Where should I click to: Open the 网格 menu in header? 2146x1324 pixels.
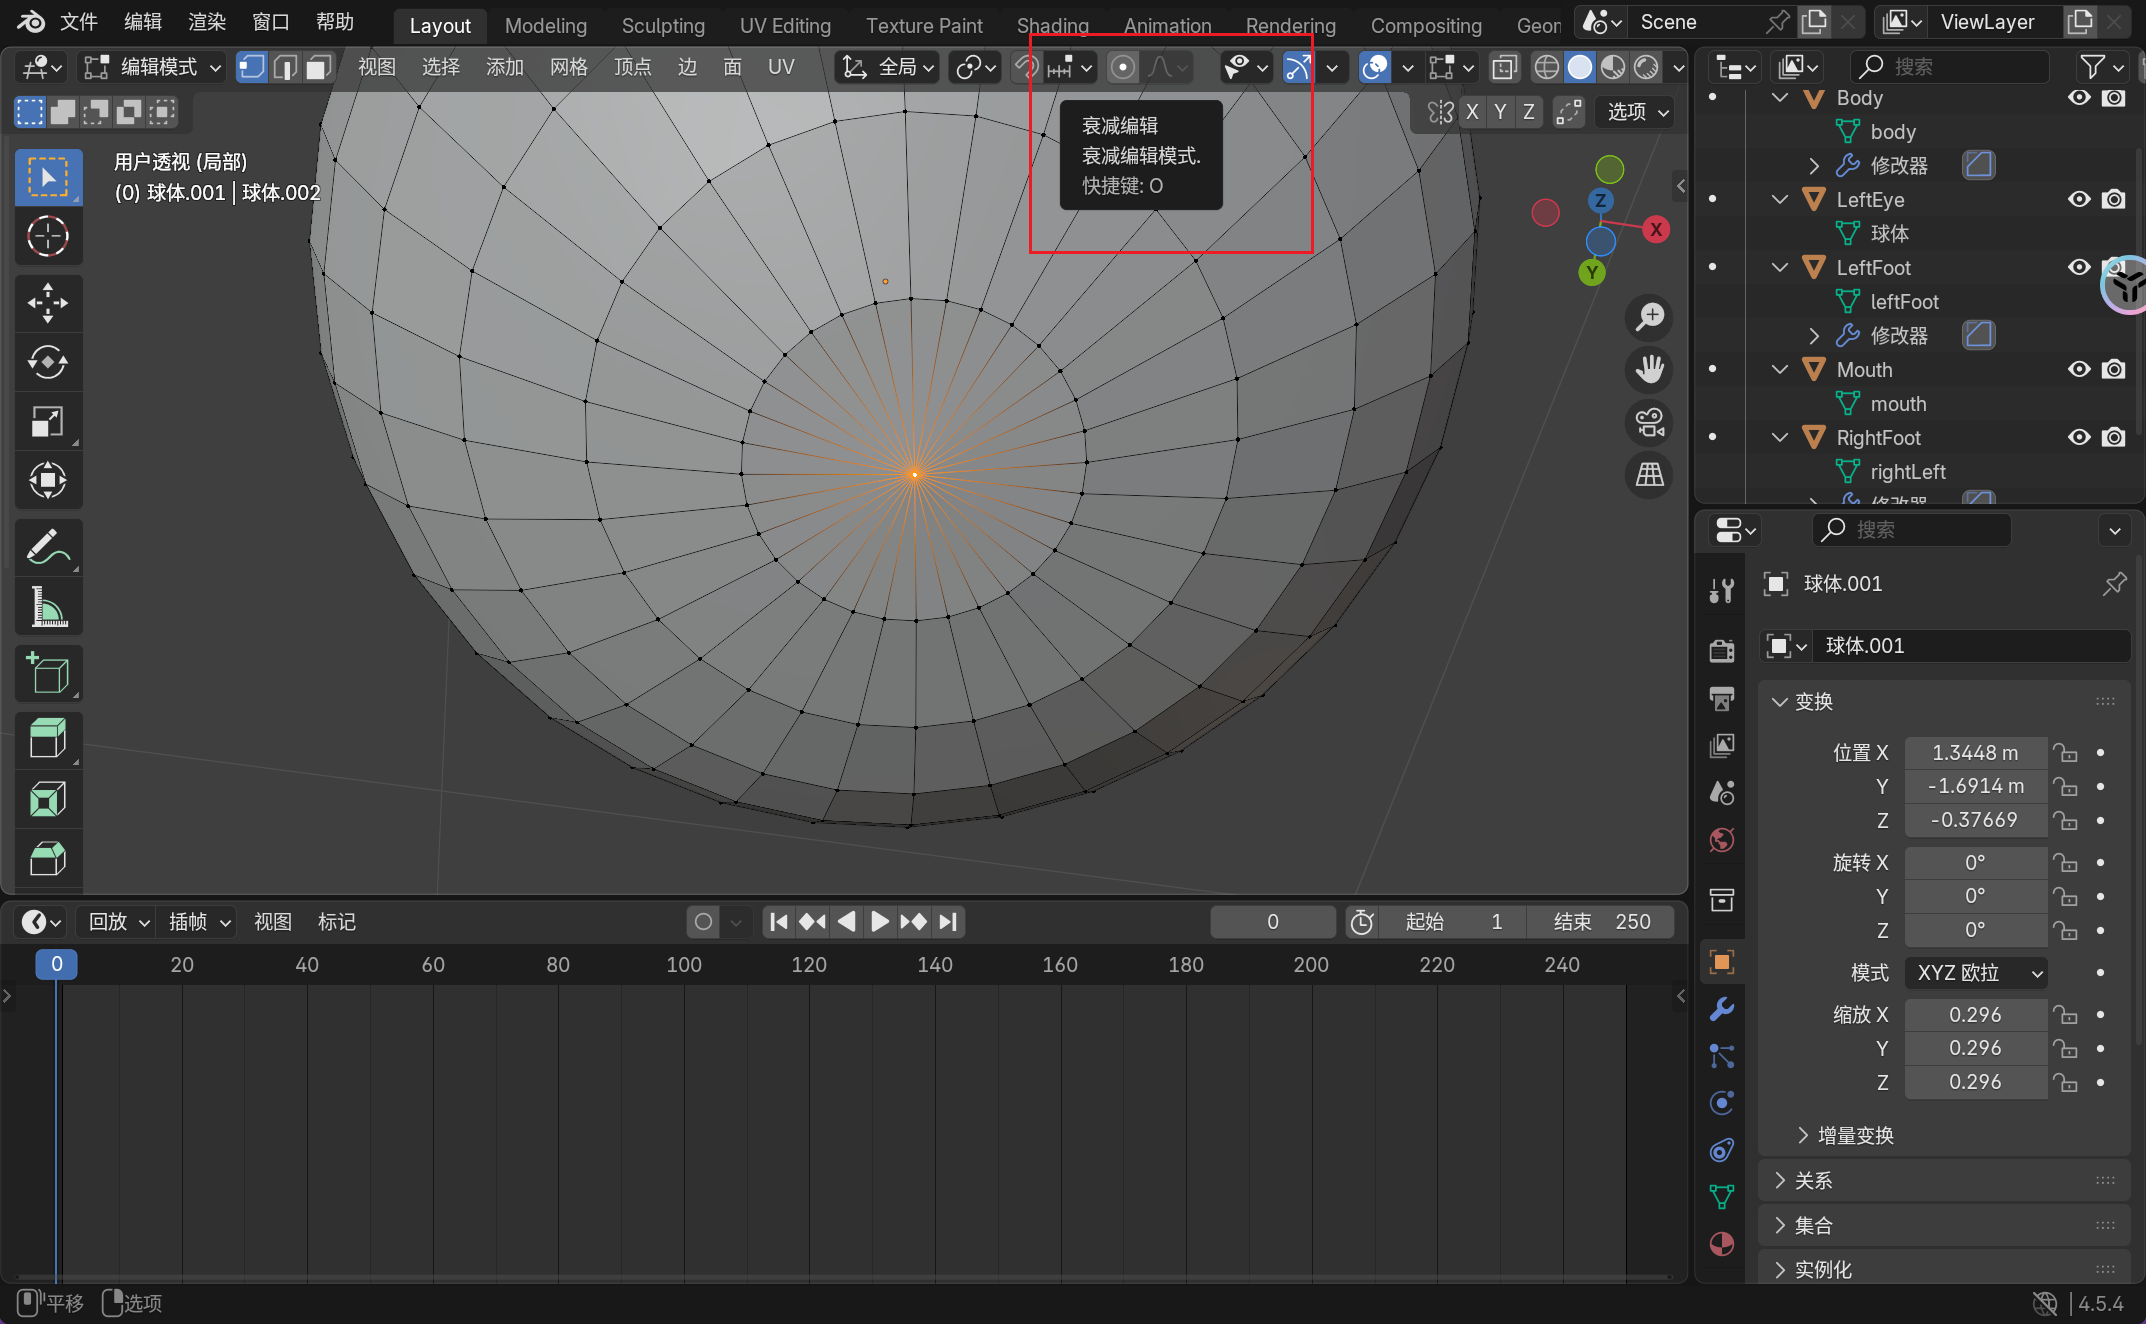click(x=568, y=67)
